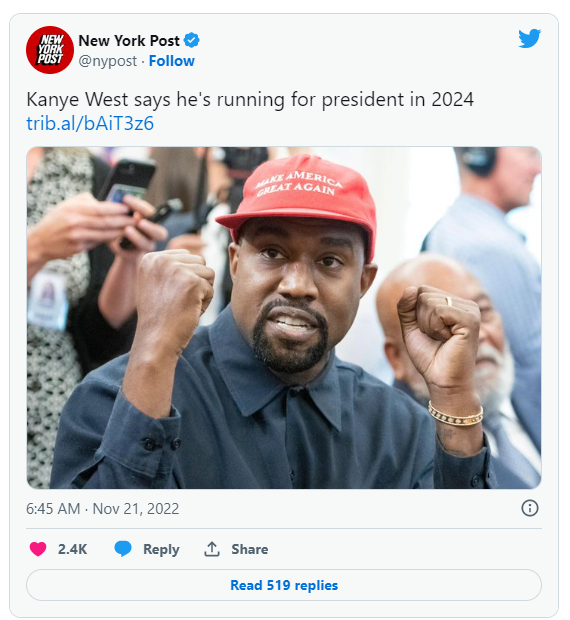This screenshot has height=620, width=570.
Task: Open the tweet info circle icon
Action: click(x=530, y=508)
